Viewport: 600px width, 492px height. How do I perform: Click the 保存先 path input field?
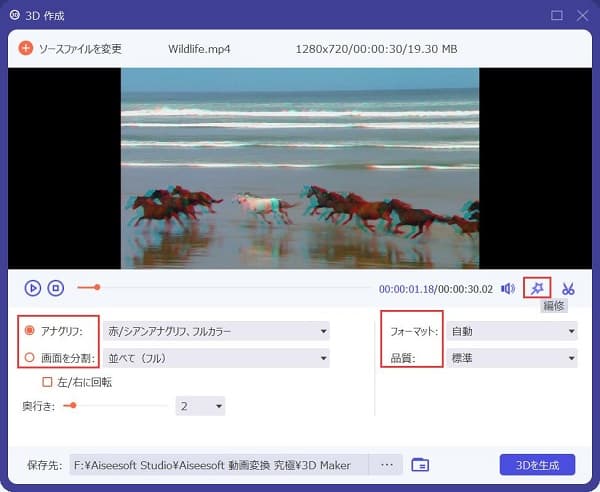218,465
